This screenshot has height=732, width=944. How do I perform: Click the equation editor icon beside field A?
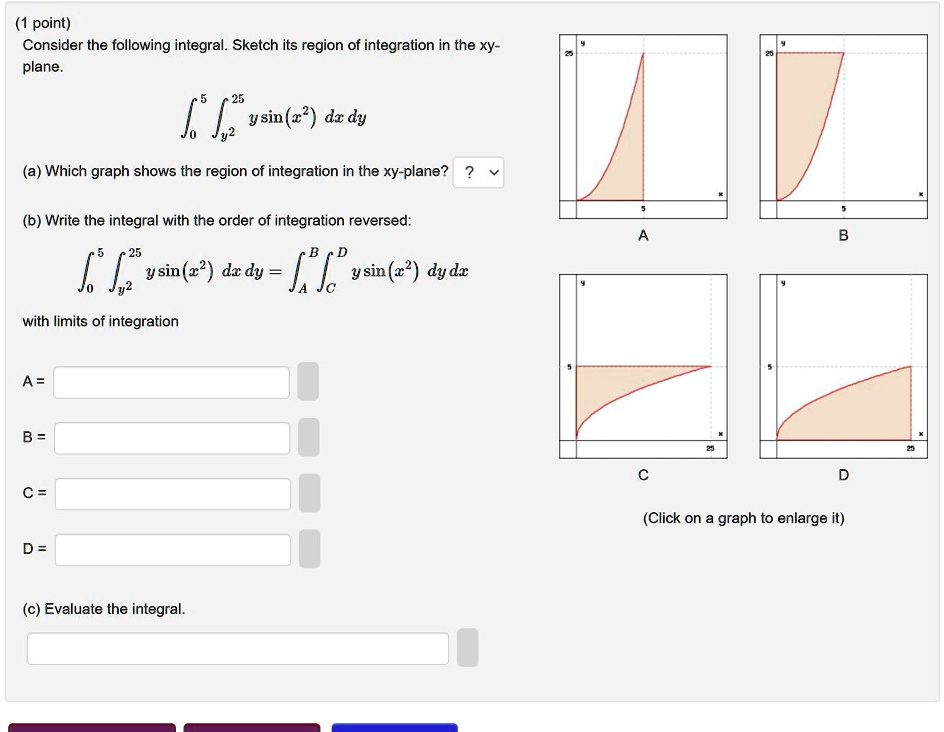[309, 381]
